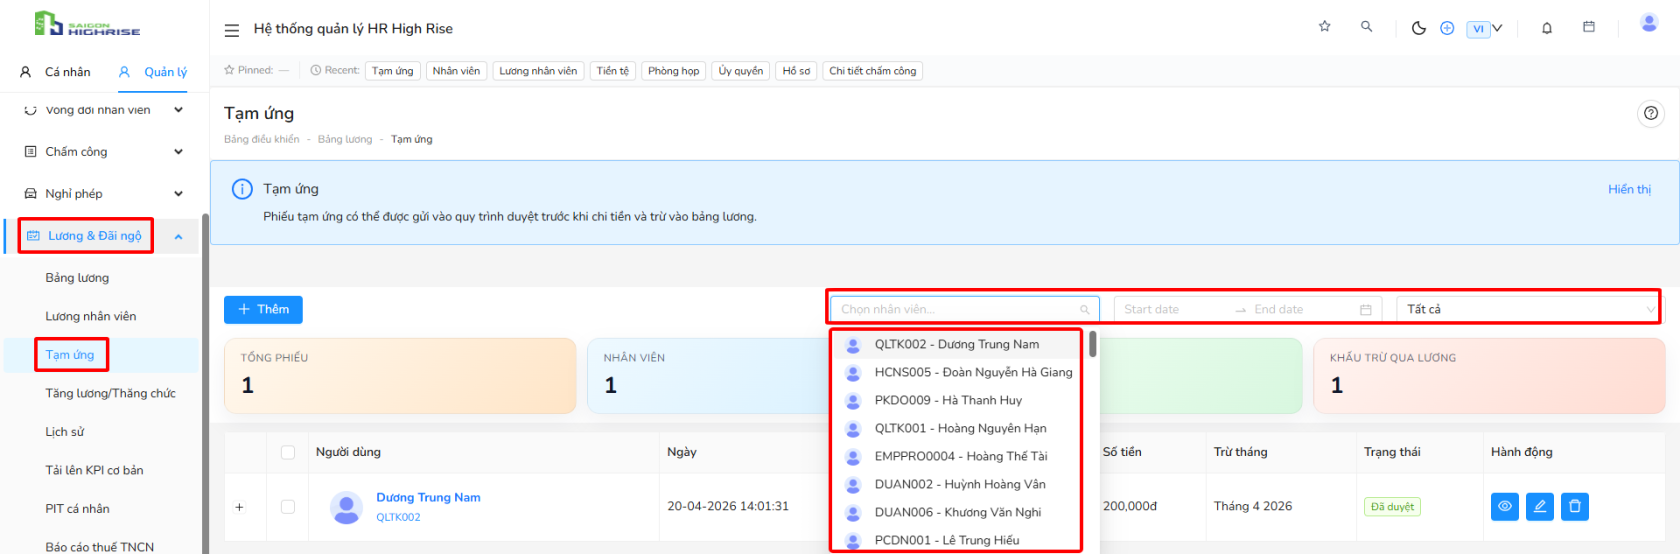This screenshot has width=1680, height=554.
Task: View advance record eye icon
Action: coord(1505,507)
